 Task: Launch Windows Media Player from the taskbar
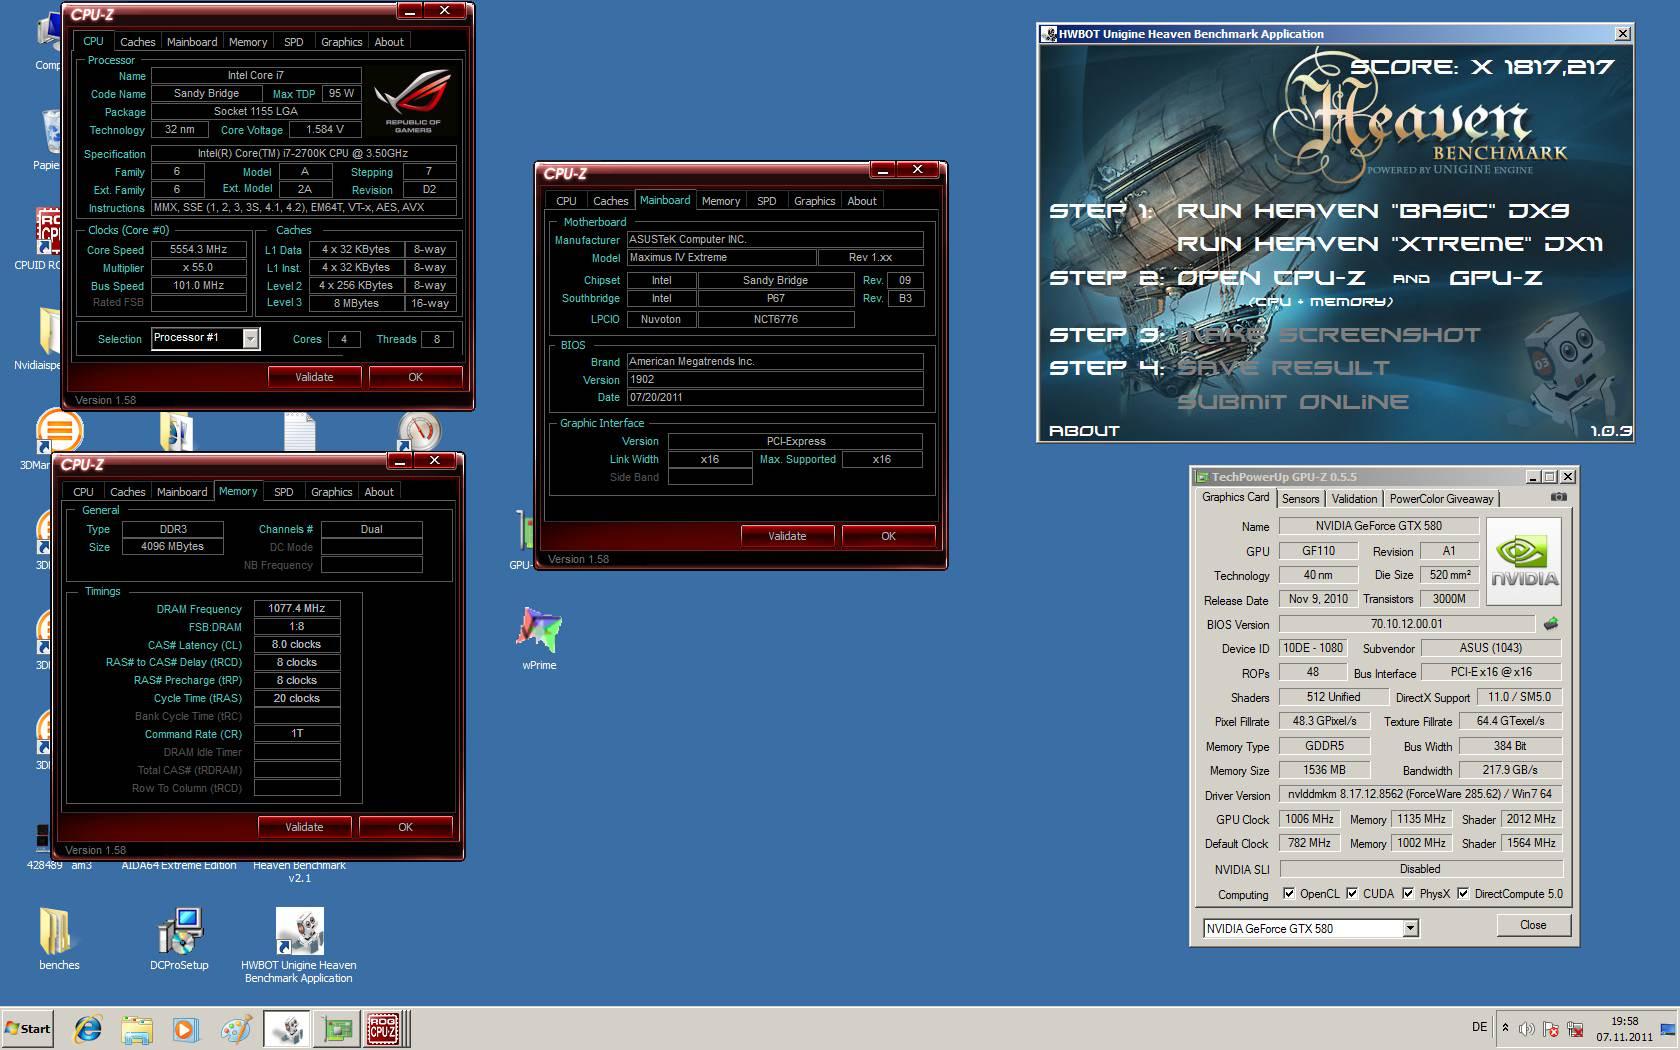(186, 1029)
